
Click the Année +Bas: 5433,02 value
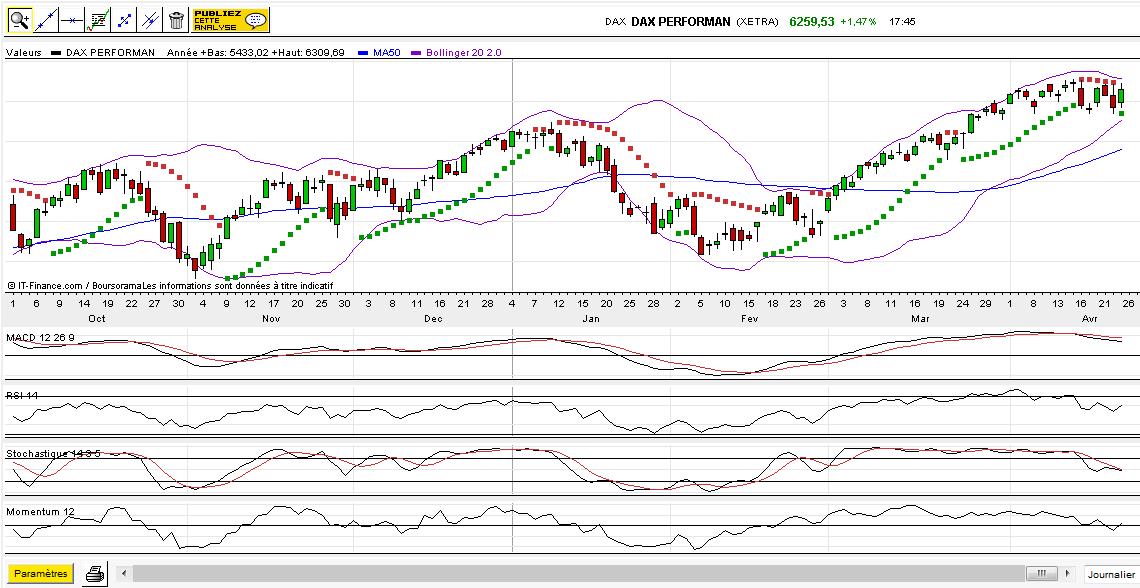click(217, 52)
